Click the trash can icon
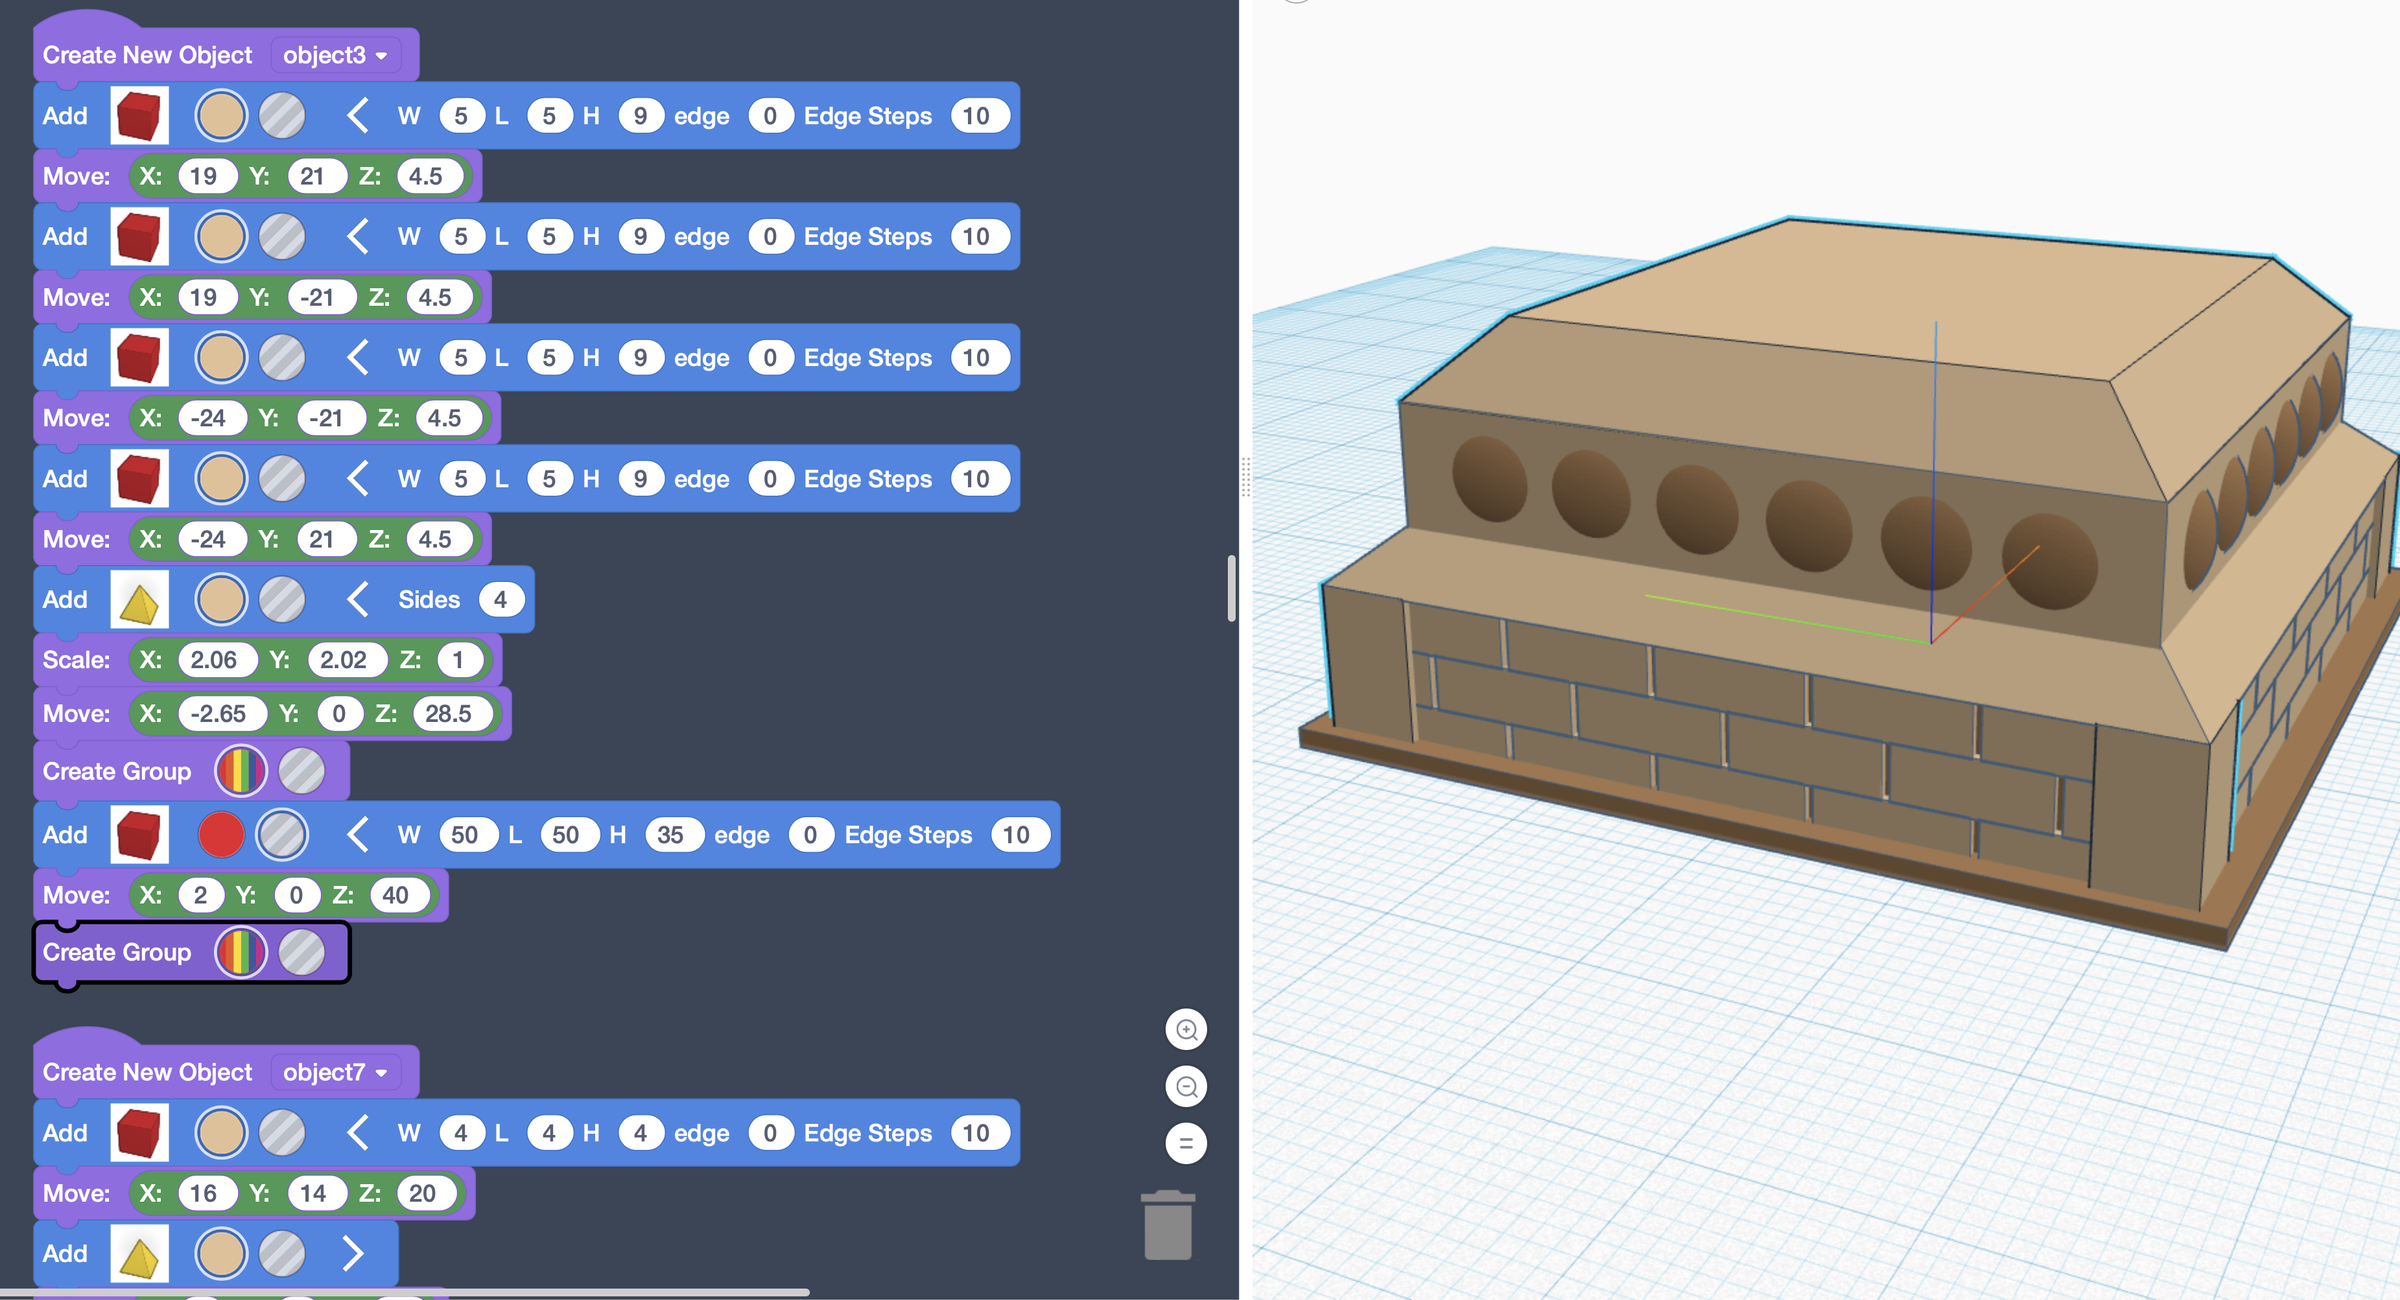The height and width of the screenshot is (1300, 2400). [1168, 1231]
